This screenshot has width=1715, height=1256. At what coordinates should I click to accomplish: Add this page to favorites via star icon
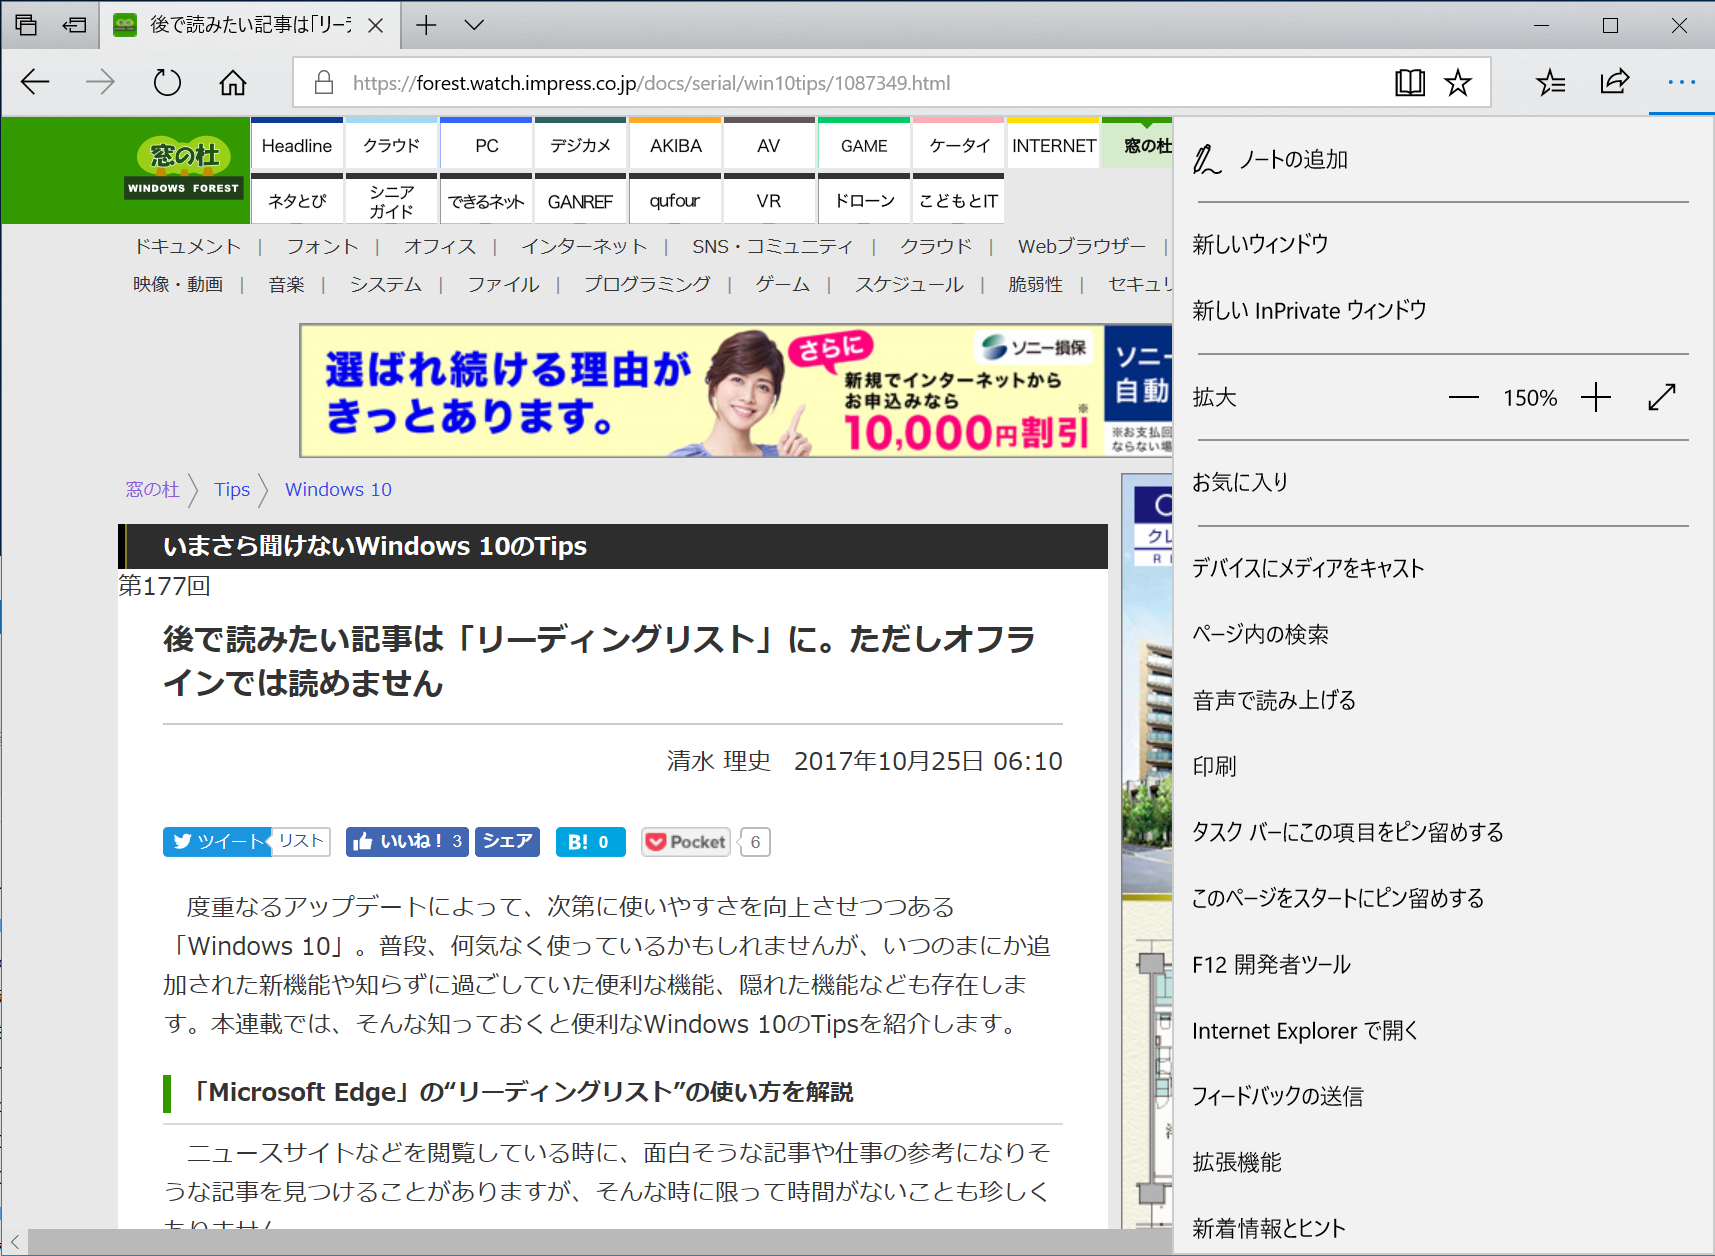coord(1458,83)
